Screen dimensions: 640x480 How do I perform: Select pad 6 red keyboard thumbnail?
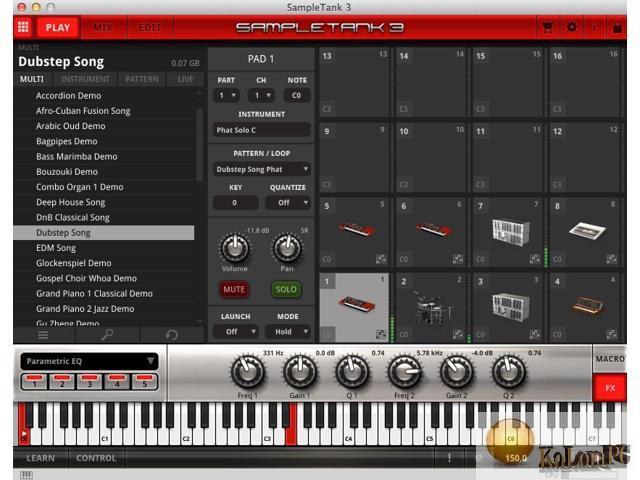[434, 228]
